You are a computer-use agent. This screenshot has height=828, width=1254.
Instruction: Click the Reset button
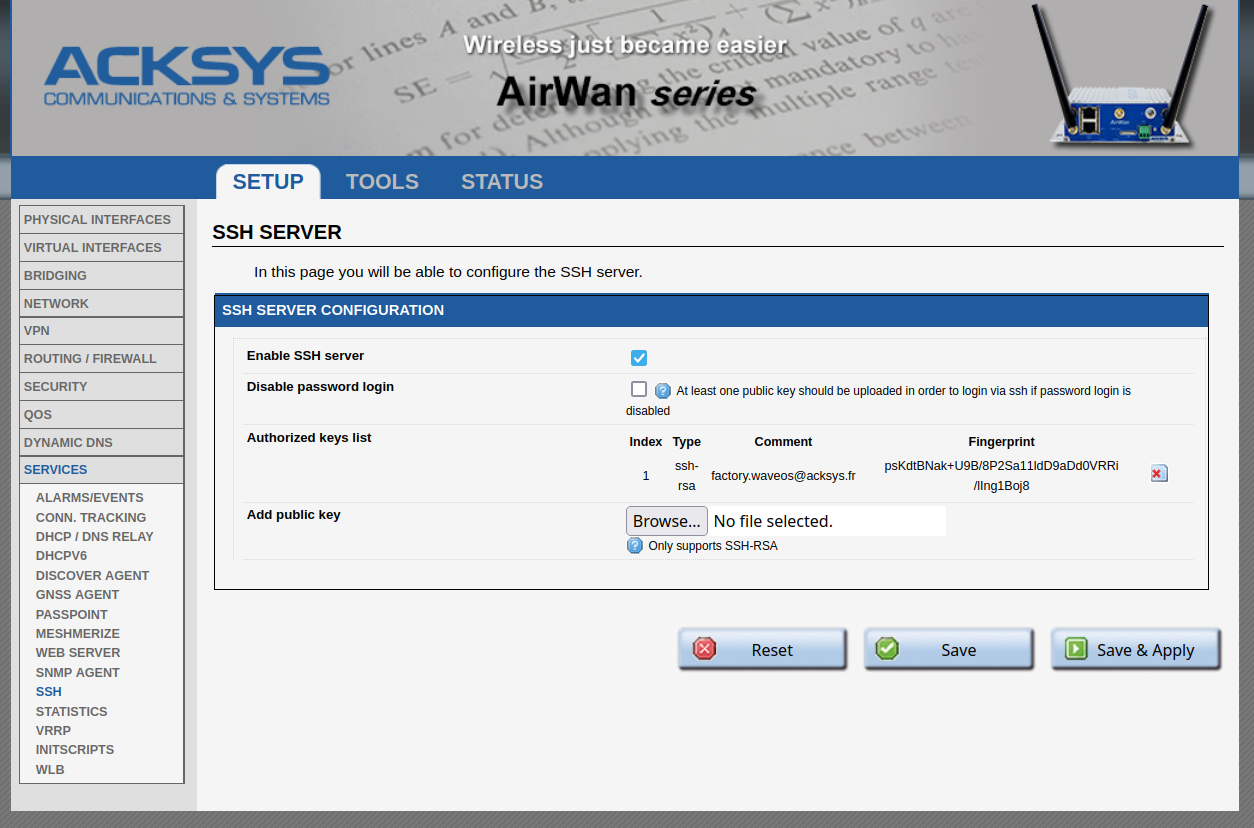tap(762, 650)
